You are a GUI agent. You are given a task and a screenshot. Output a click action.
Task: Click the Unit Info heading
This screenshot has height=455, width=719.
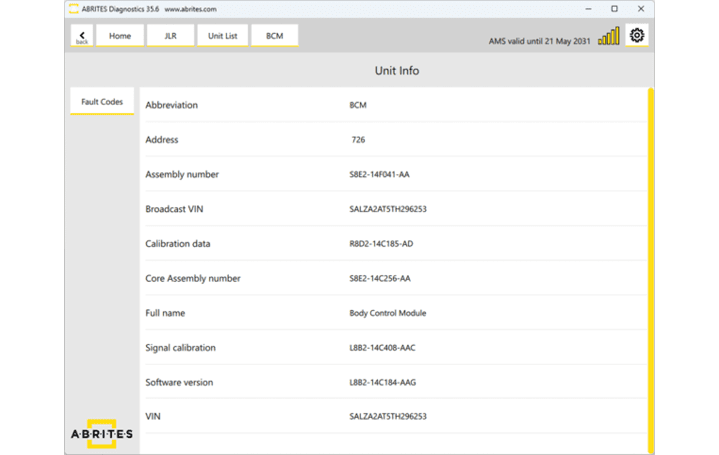coord(397,71)
